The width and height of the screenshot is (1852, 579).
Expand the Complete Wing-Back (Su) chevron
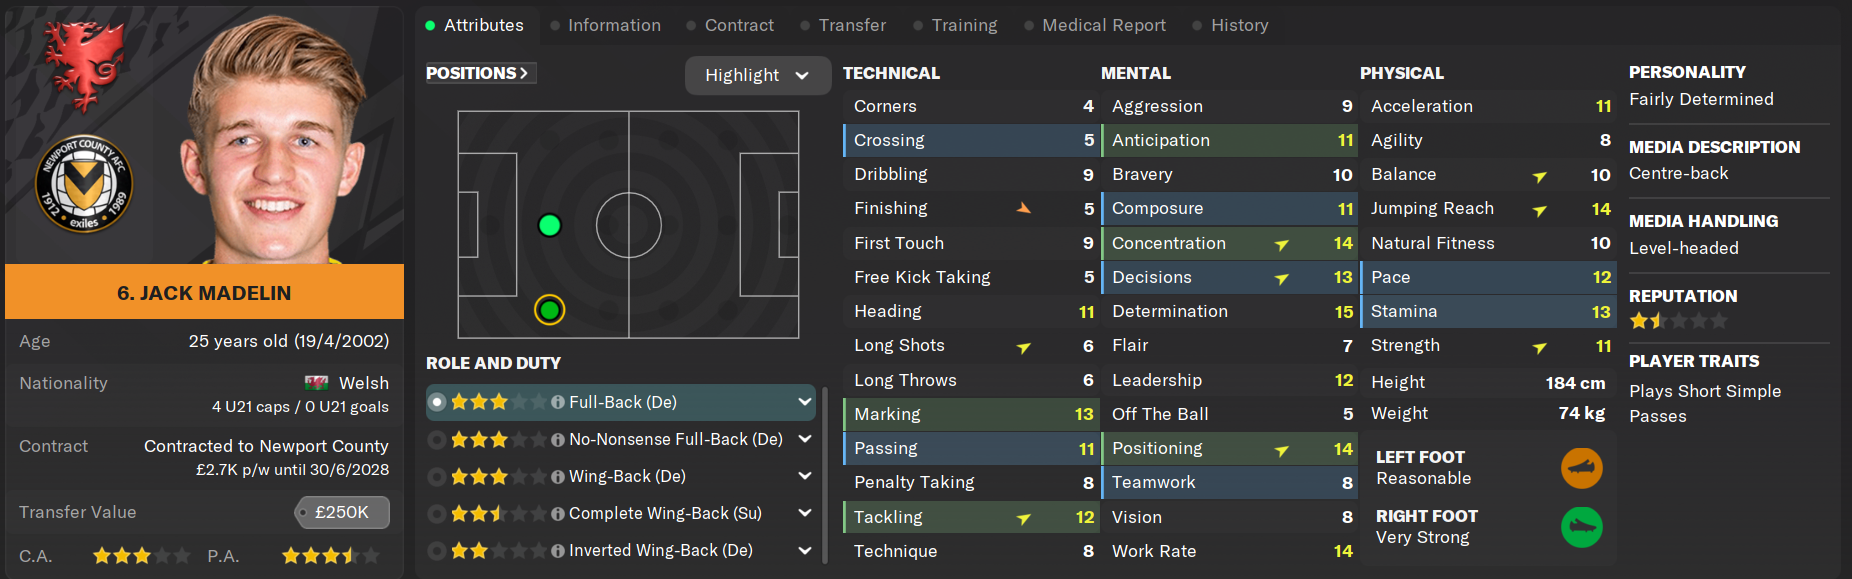click(804, 513)
